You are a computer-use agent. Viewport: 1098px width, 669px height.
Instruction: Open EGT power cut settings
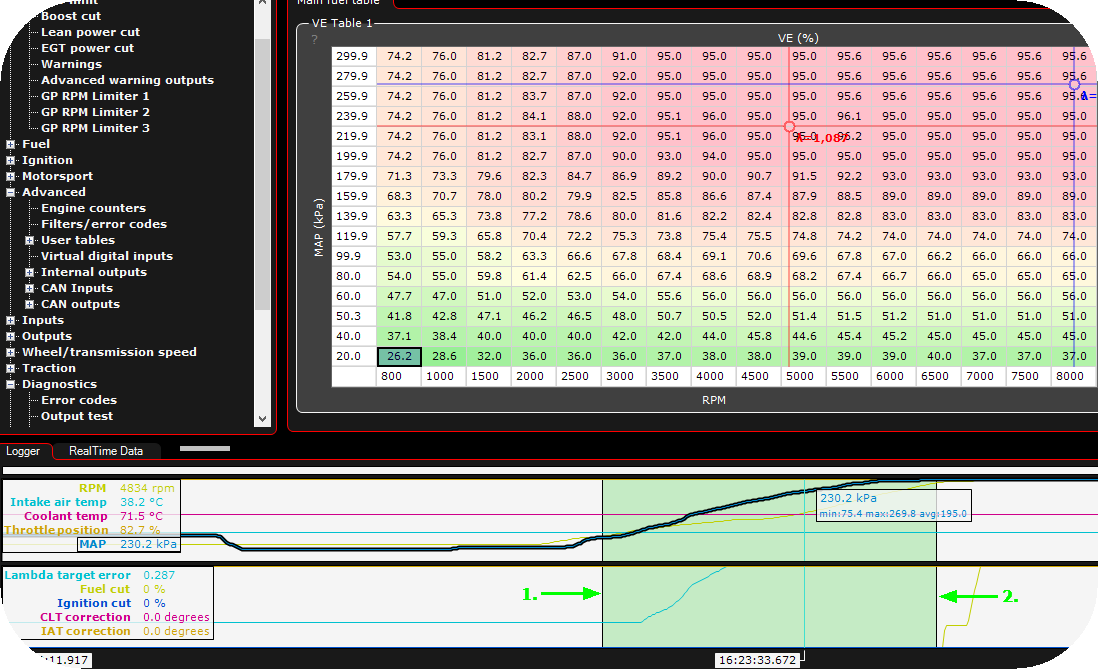coord(88,48)
